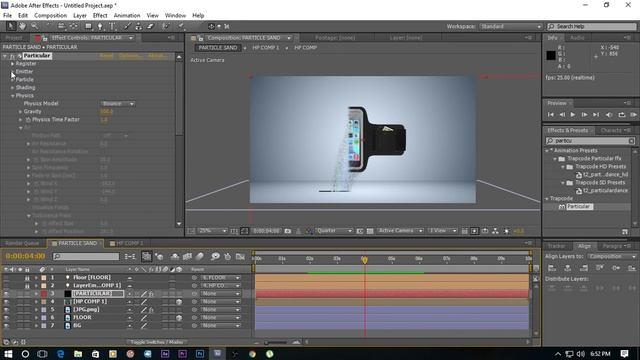The width and height of the screenshot is (640, 360).
Task: Open the Composition menu
Action: 50,16
